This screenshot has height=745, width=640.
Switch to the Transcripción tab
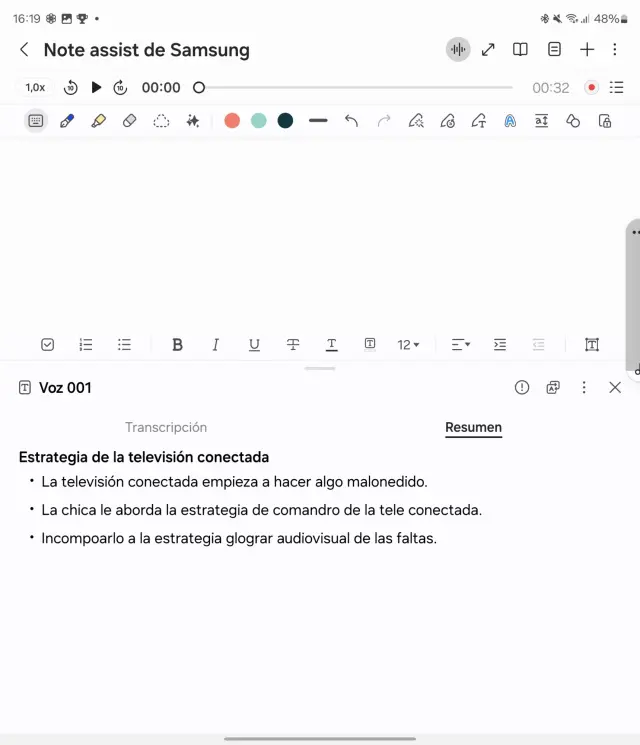(x=166, y=427)
